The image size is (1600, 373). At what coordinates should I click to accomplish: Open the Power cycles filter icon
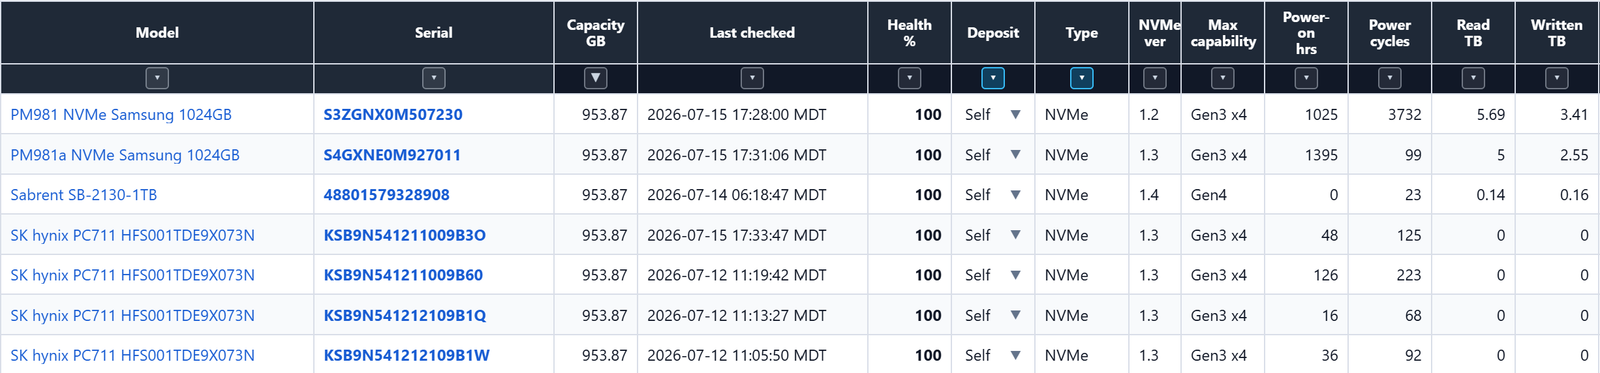pos(1389,78)
